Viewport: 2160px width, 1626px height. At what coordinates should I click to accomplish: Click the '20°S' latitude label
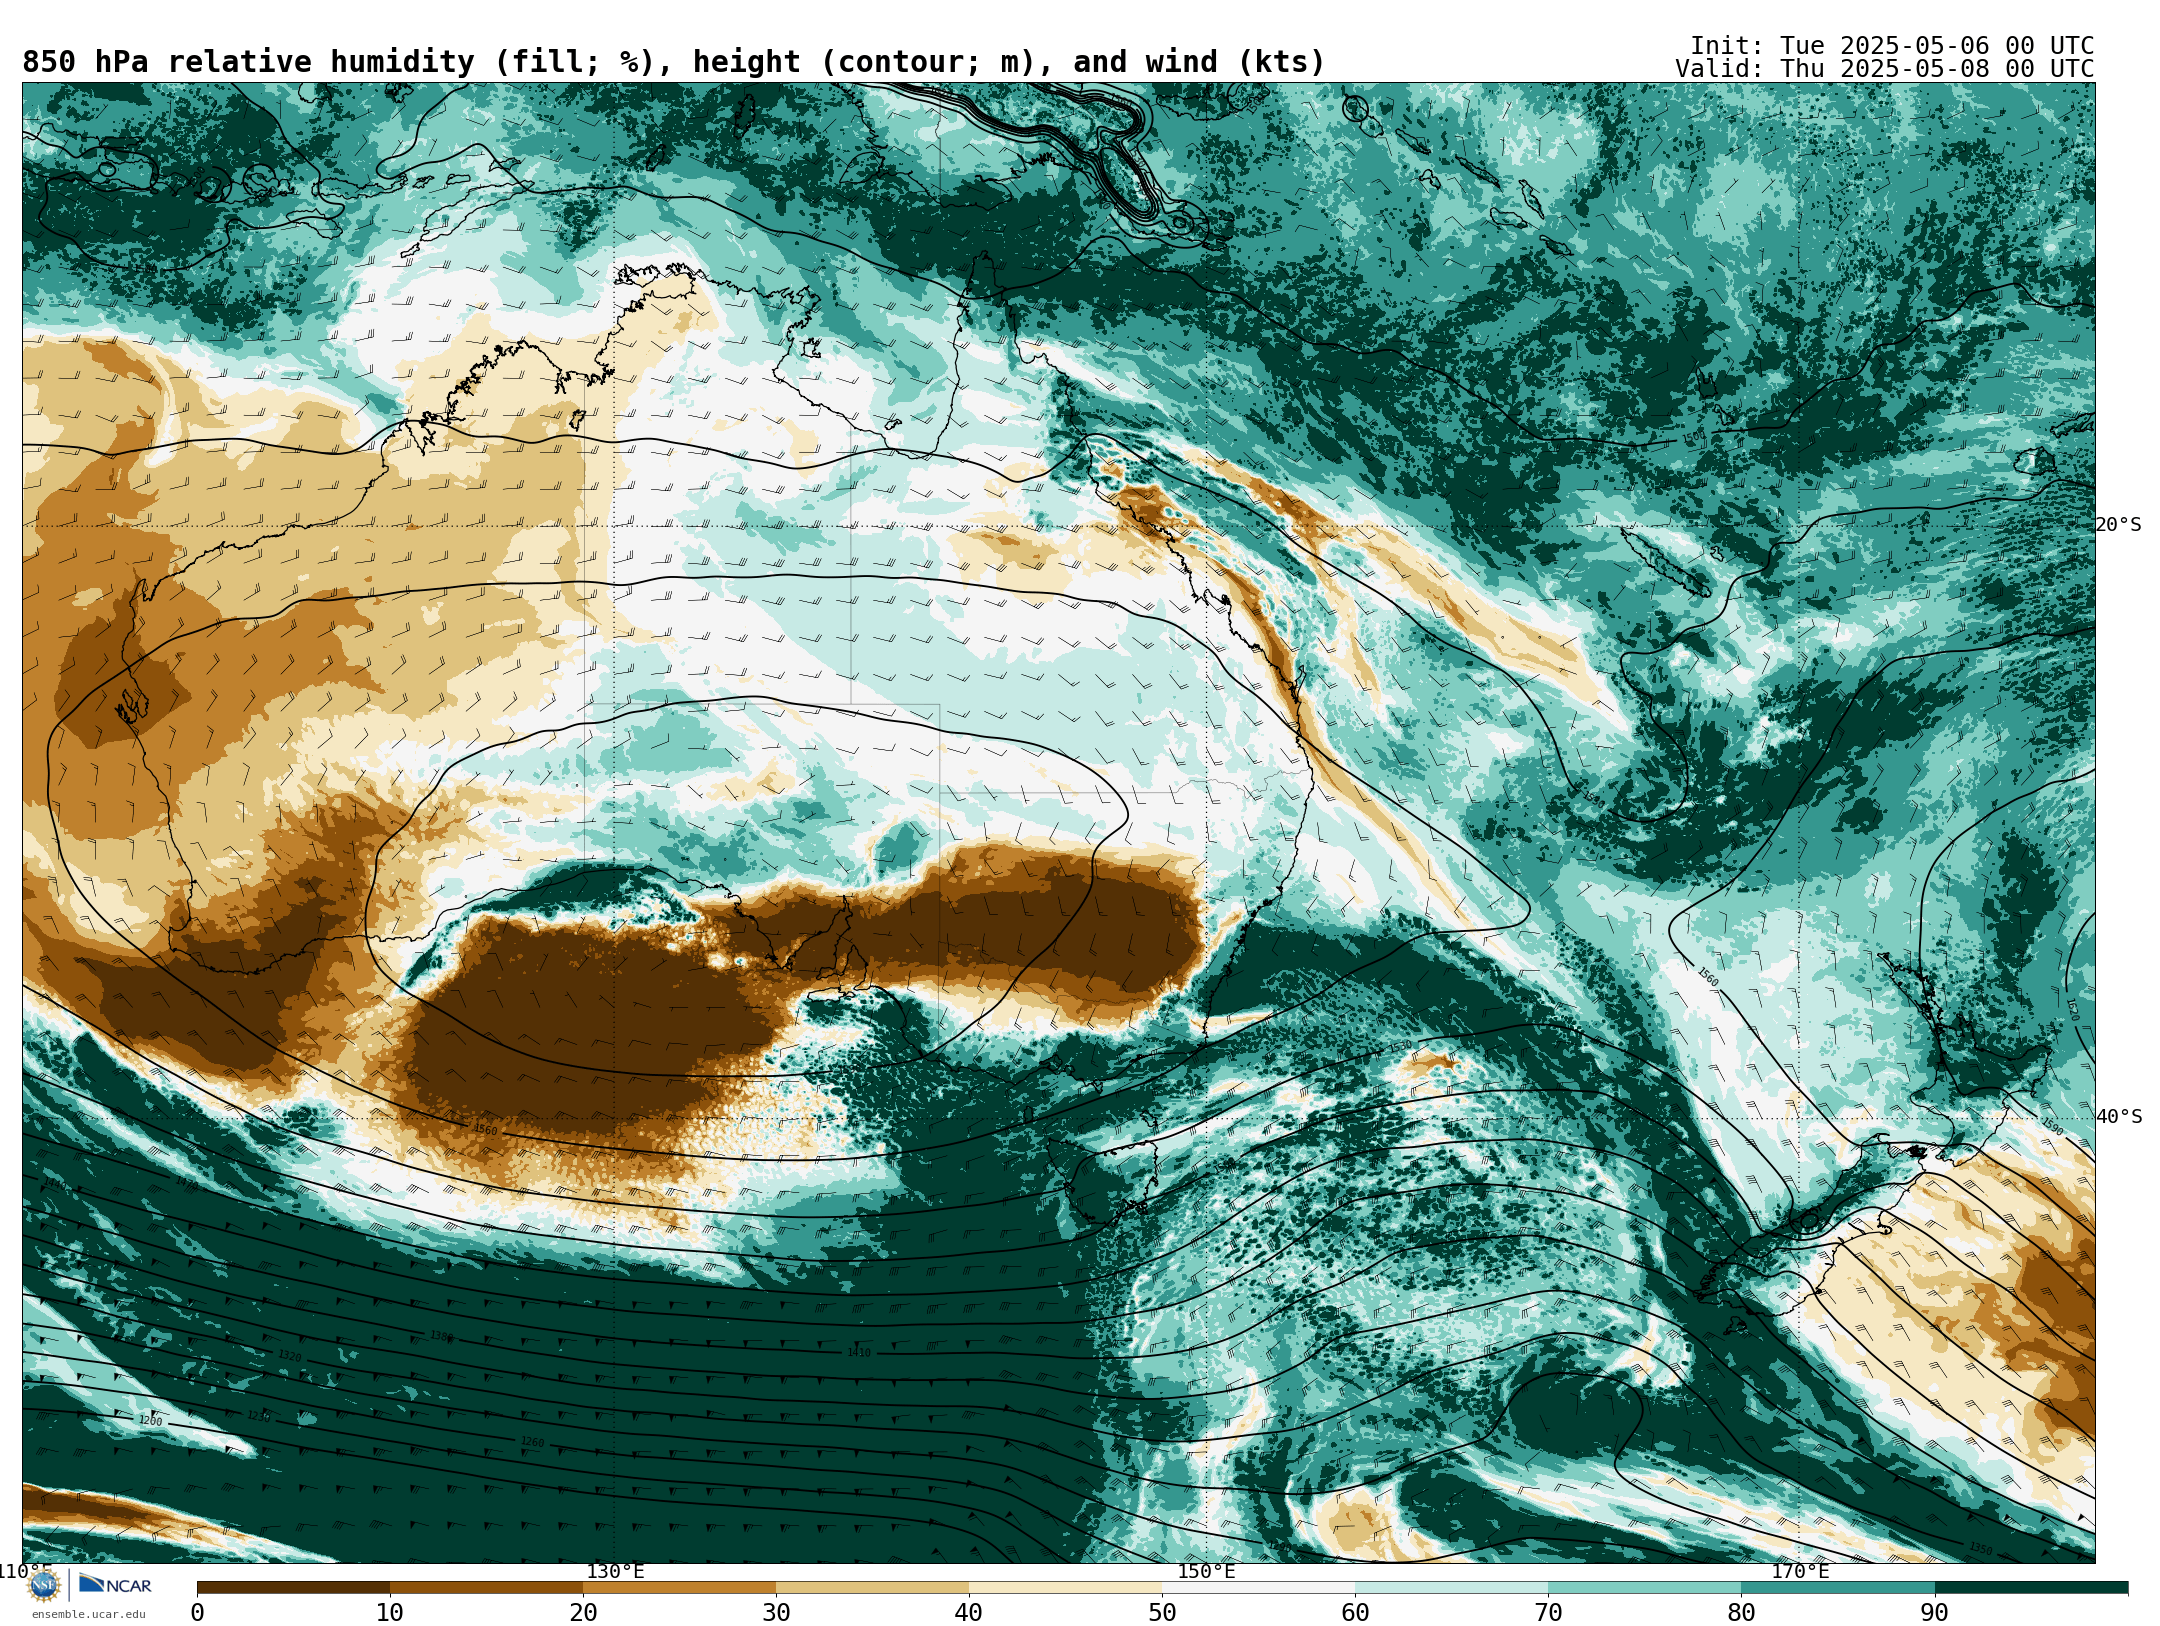[2118, 525]
